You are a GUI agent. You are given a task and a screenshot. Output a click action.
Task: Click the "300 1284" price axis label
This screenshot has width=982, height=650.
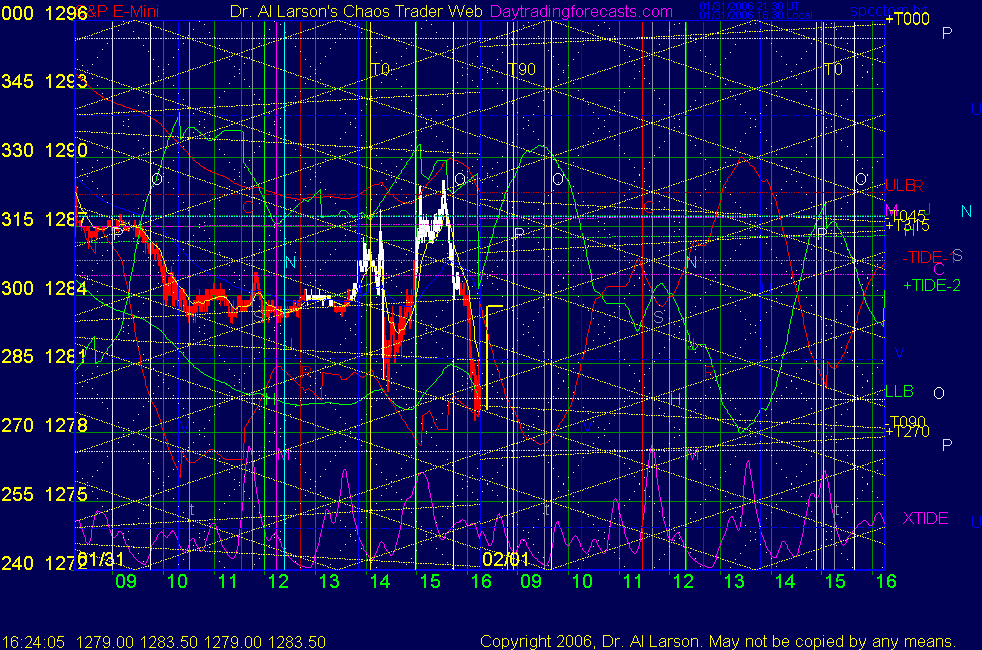point(44,288)
